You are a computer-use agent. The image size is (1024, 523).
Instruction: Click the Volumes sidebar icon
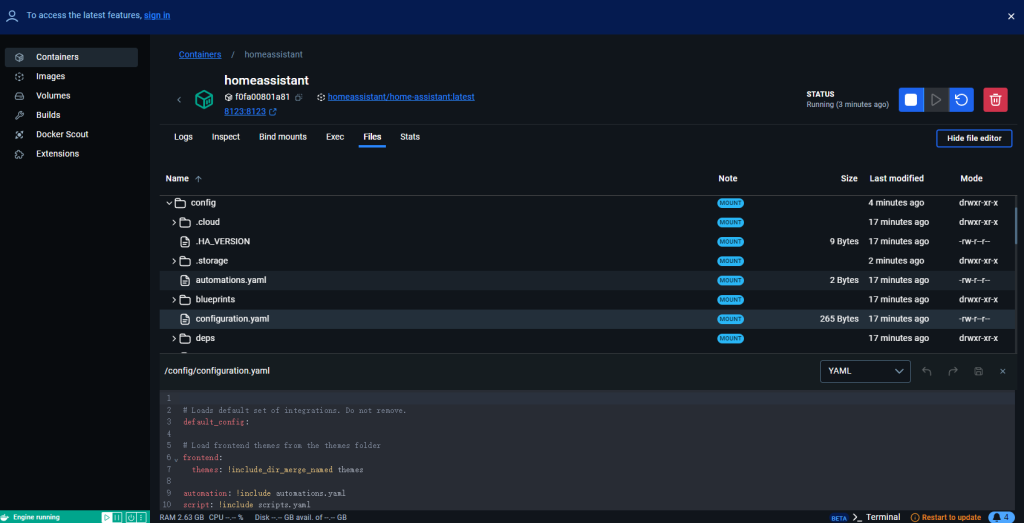tap(20, 96)
